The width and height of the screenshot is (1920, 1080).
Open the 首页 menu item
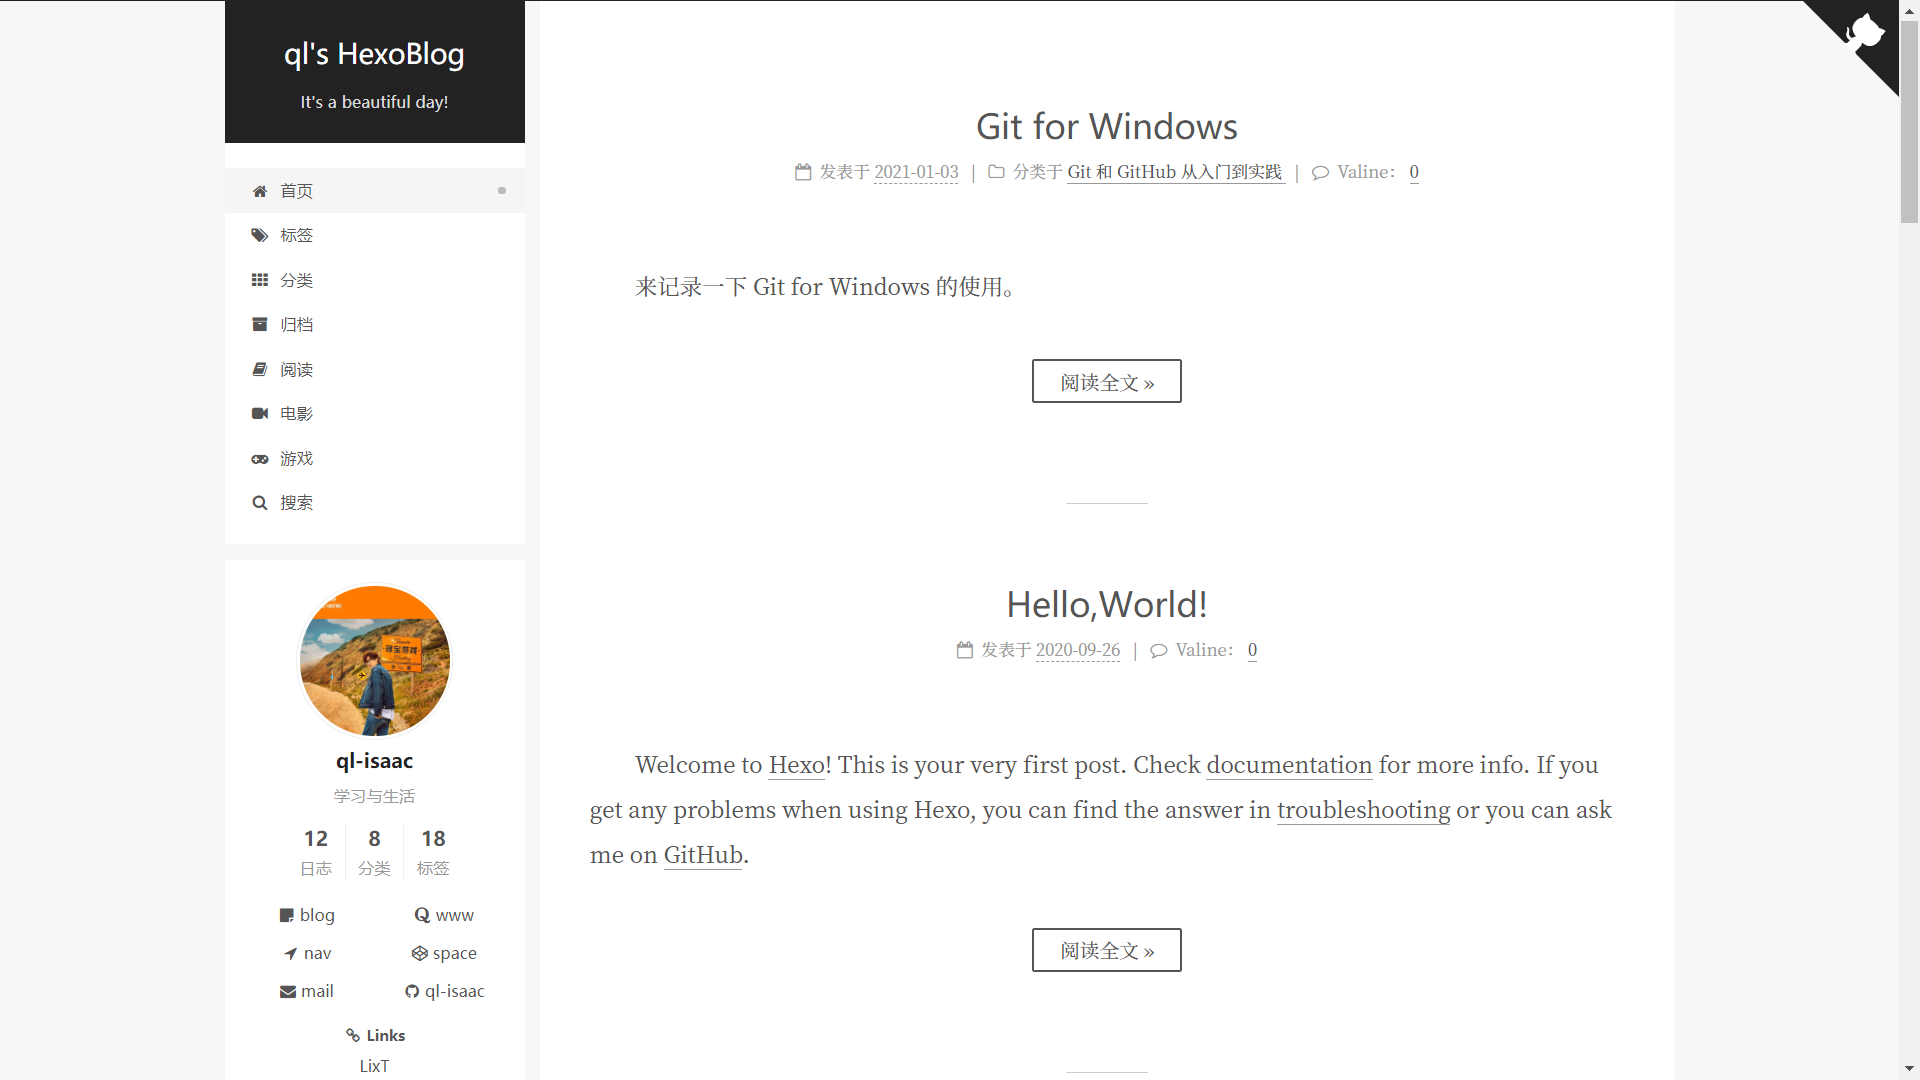(375, 191)
